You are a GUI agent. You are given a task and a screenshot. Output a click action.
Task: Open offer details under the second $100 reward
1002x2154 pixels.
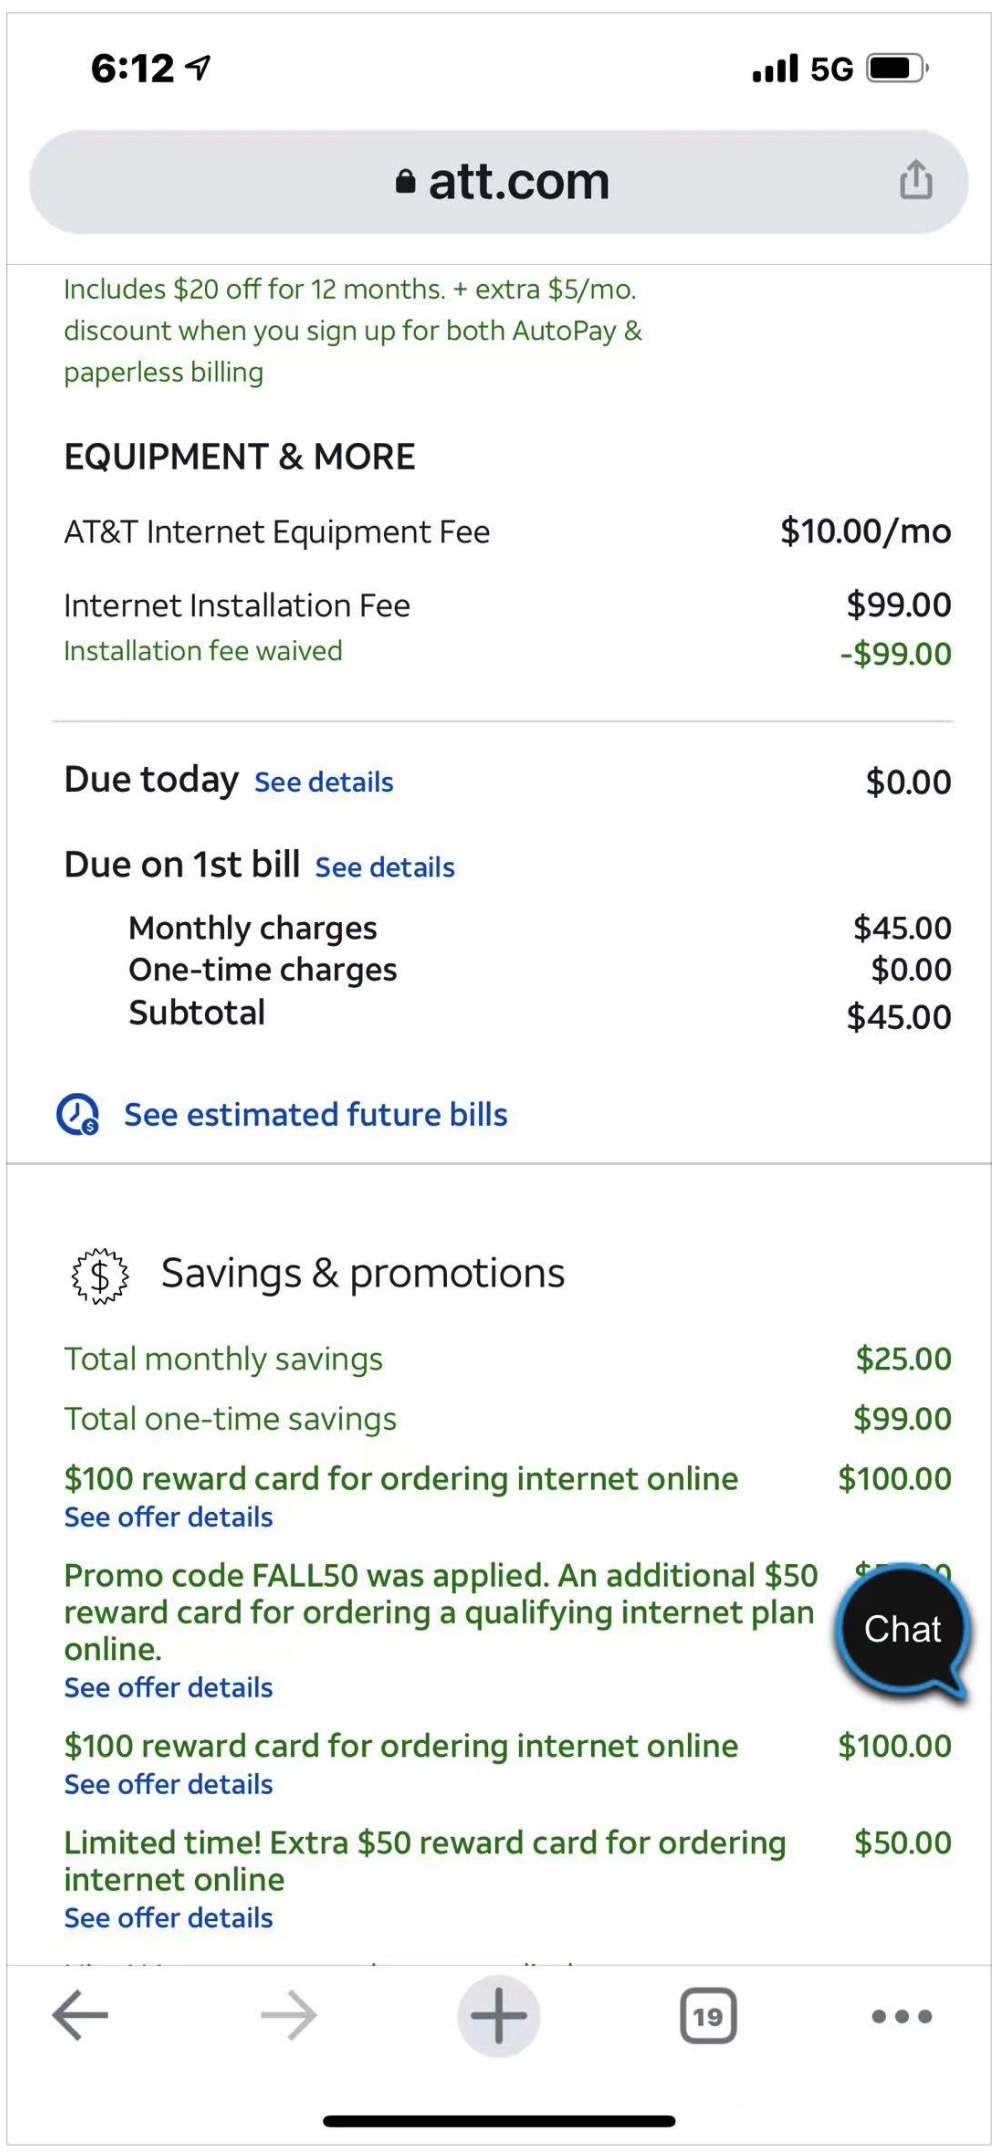click(167, 1784)
